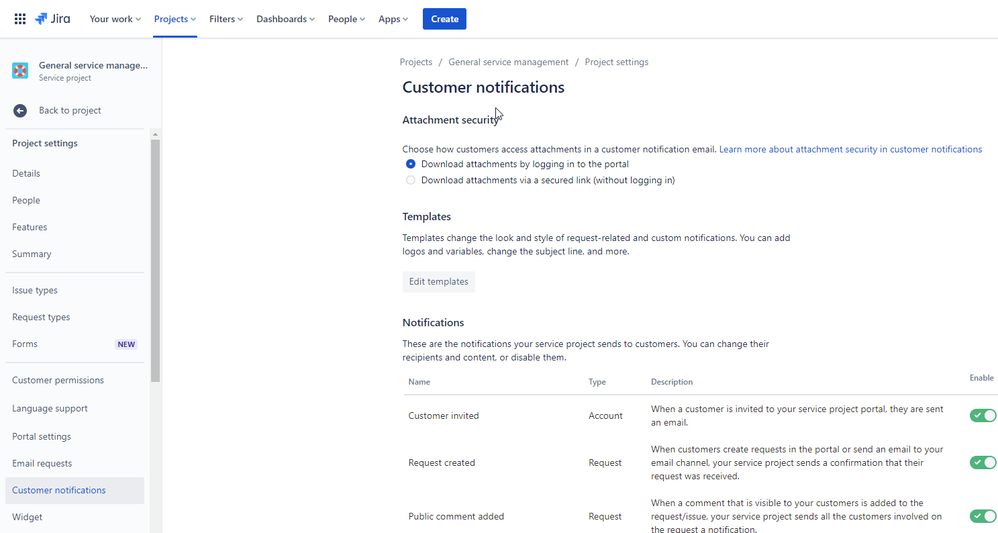Viewport: 998px width, 533px height.
Task: Disable the Customer invited notification toggle
Action: tap(982, 416)
